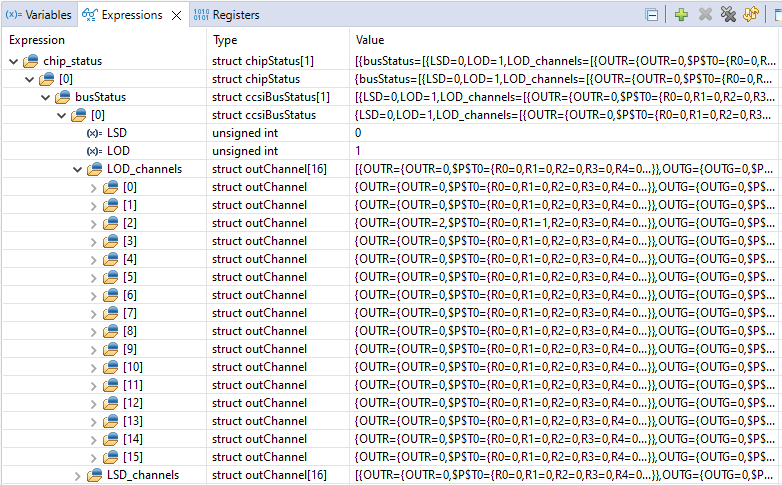This screenshot has height=485, width=782.
Task: Click the partially visible window icon at far right of toolbar
Action: (777, 15)
